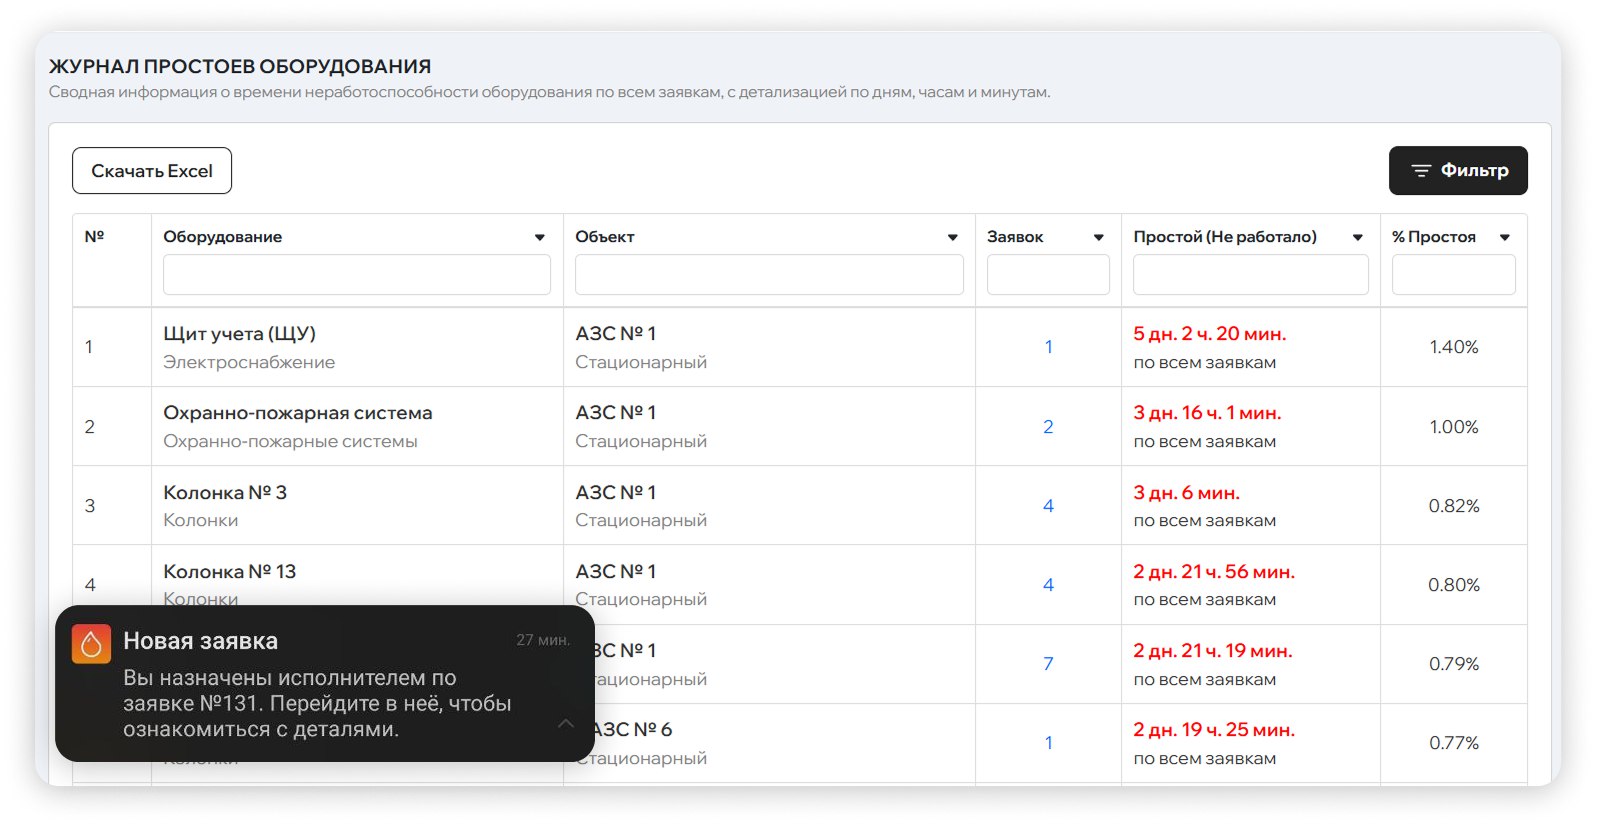
Task: Open requests count link for Щит учета
Action: click(1048, 347)
